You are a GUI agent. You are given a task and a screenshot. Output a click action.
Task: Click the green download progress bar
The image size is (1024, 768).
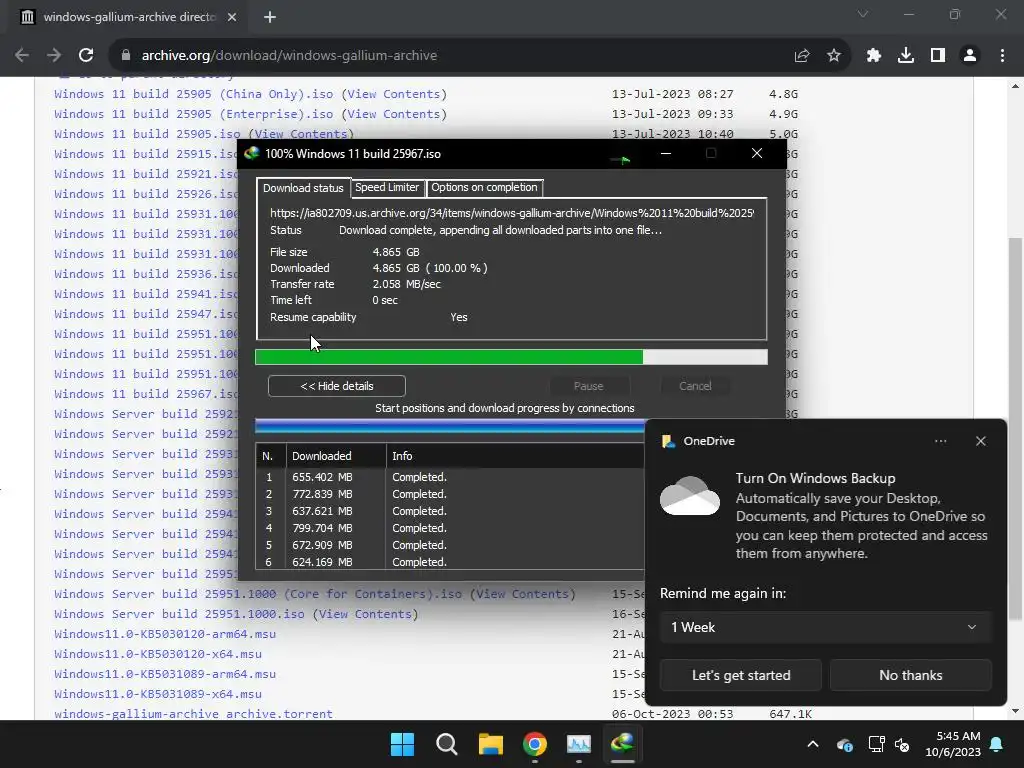click(511, 357)
